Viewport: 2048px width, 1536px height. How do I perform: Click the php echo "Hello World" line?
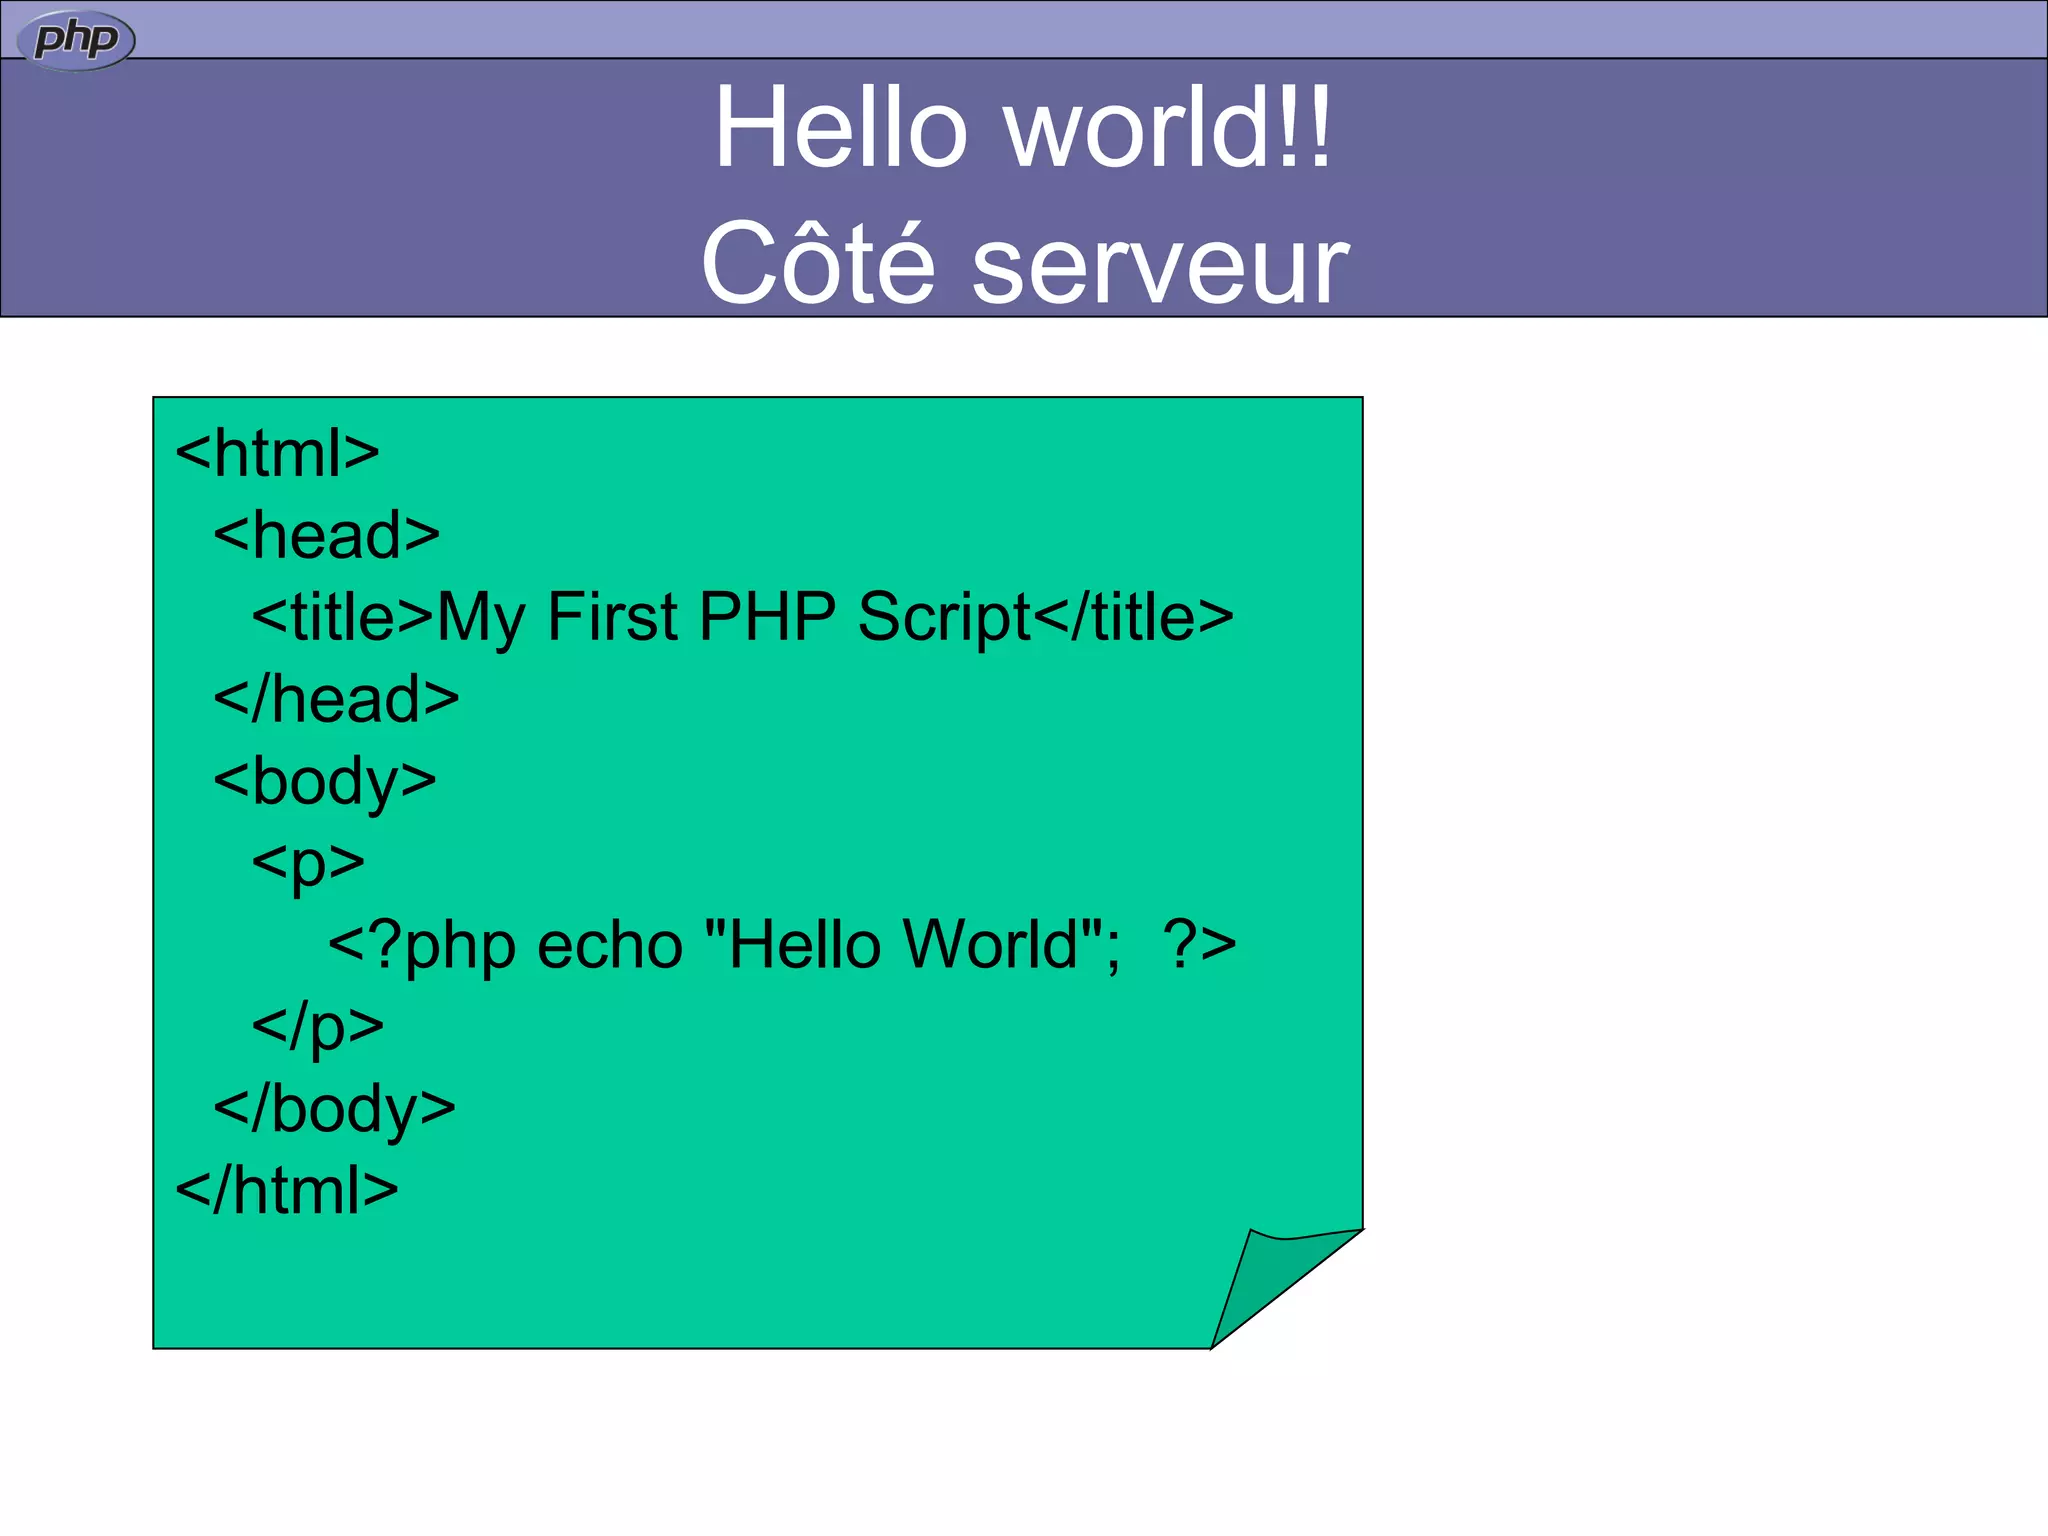tap(782, 946)
